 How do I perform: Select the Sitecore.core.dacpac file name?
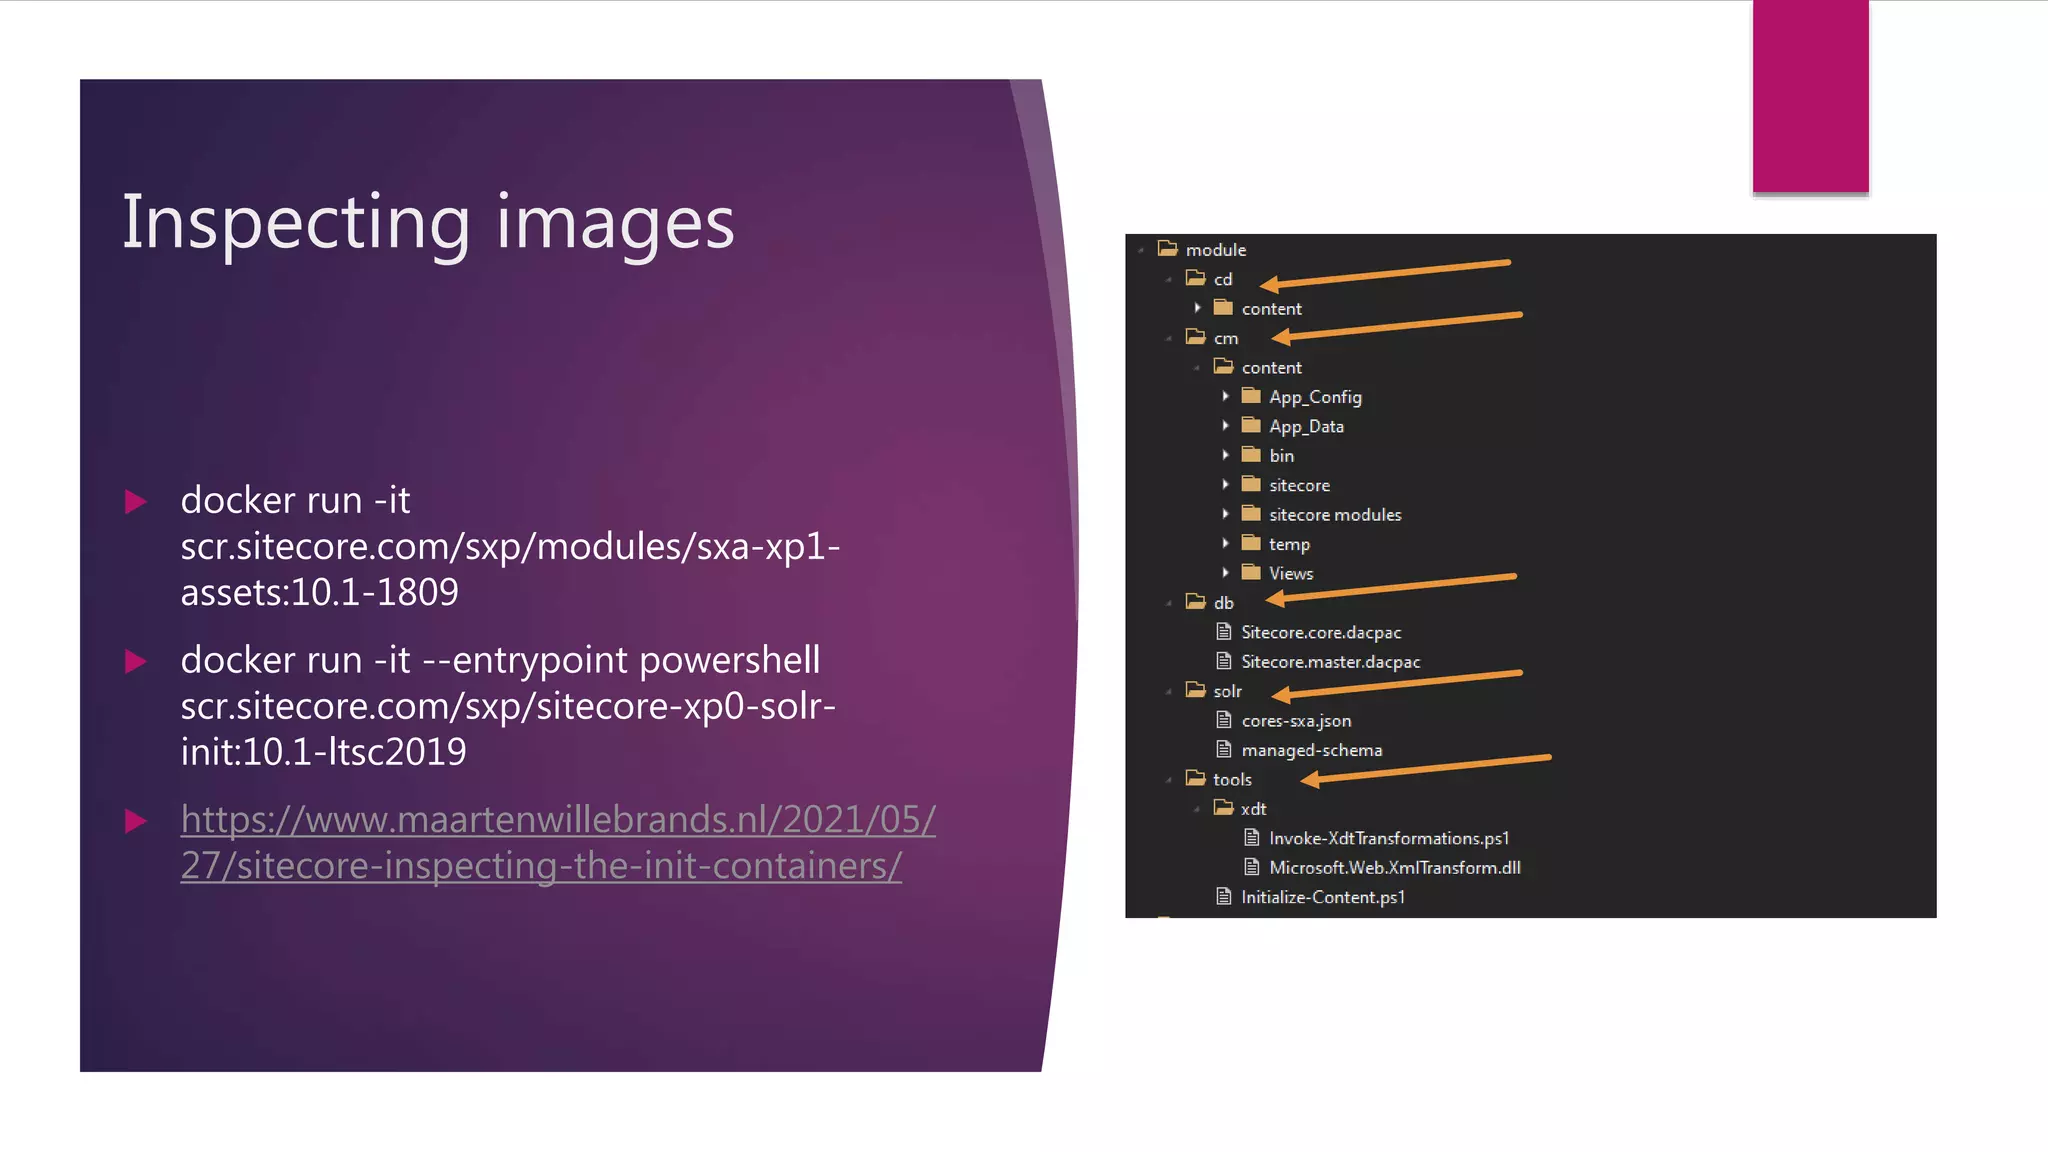point(1321,632)
